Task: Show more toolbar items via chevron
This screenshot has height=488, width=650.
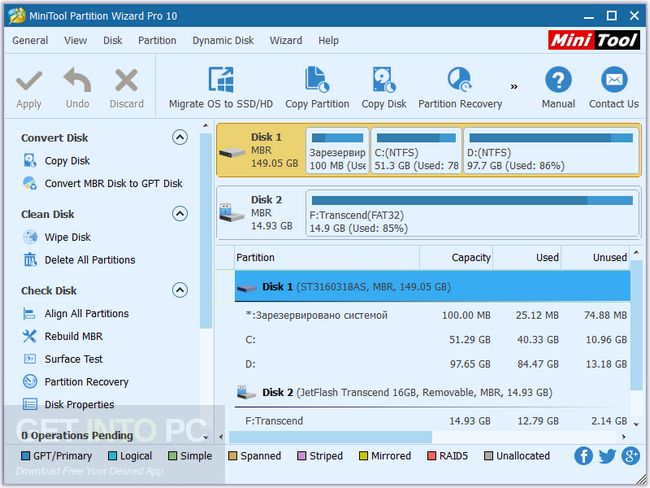Action: (514, 87)
